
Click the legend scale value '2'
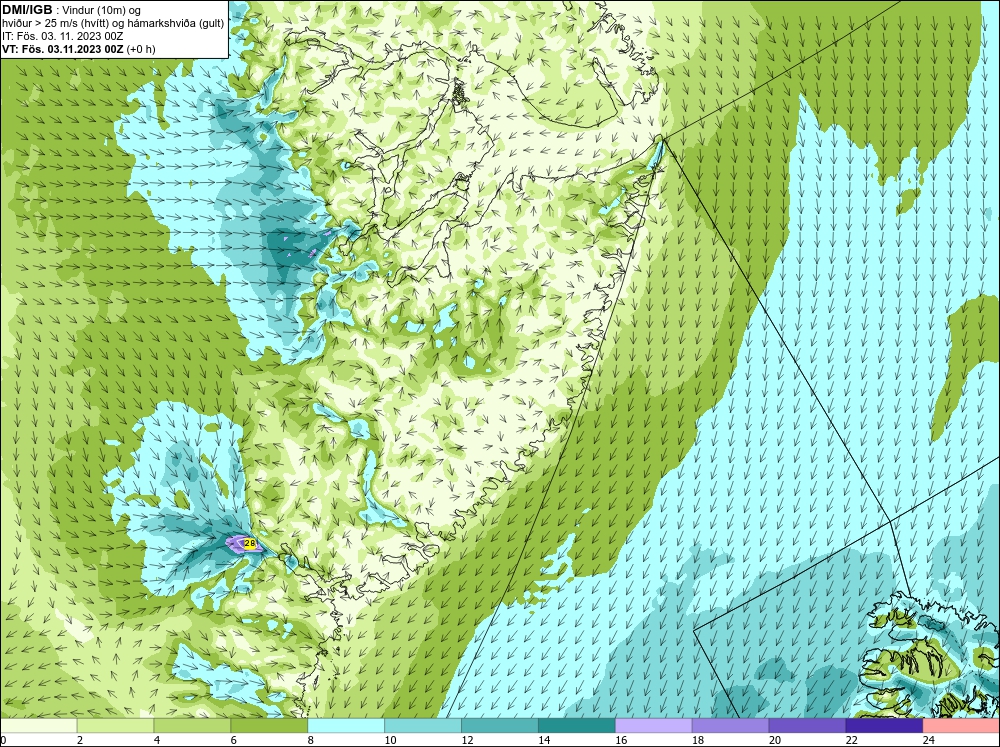pyautogui.click(x=80, y=740)
